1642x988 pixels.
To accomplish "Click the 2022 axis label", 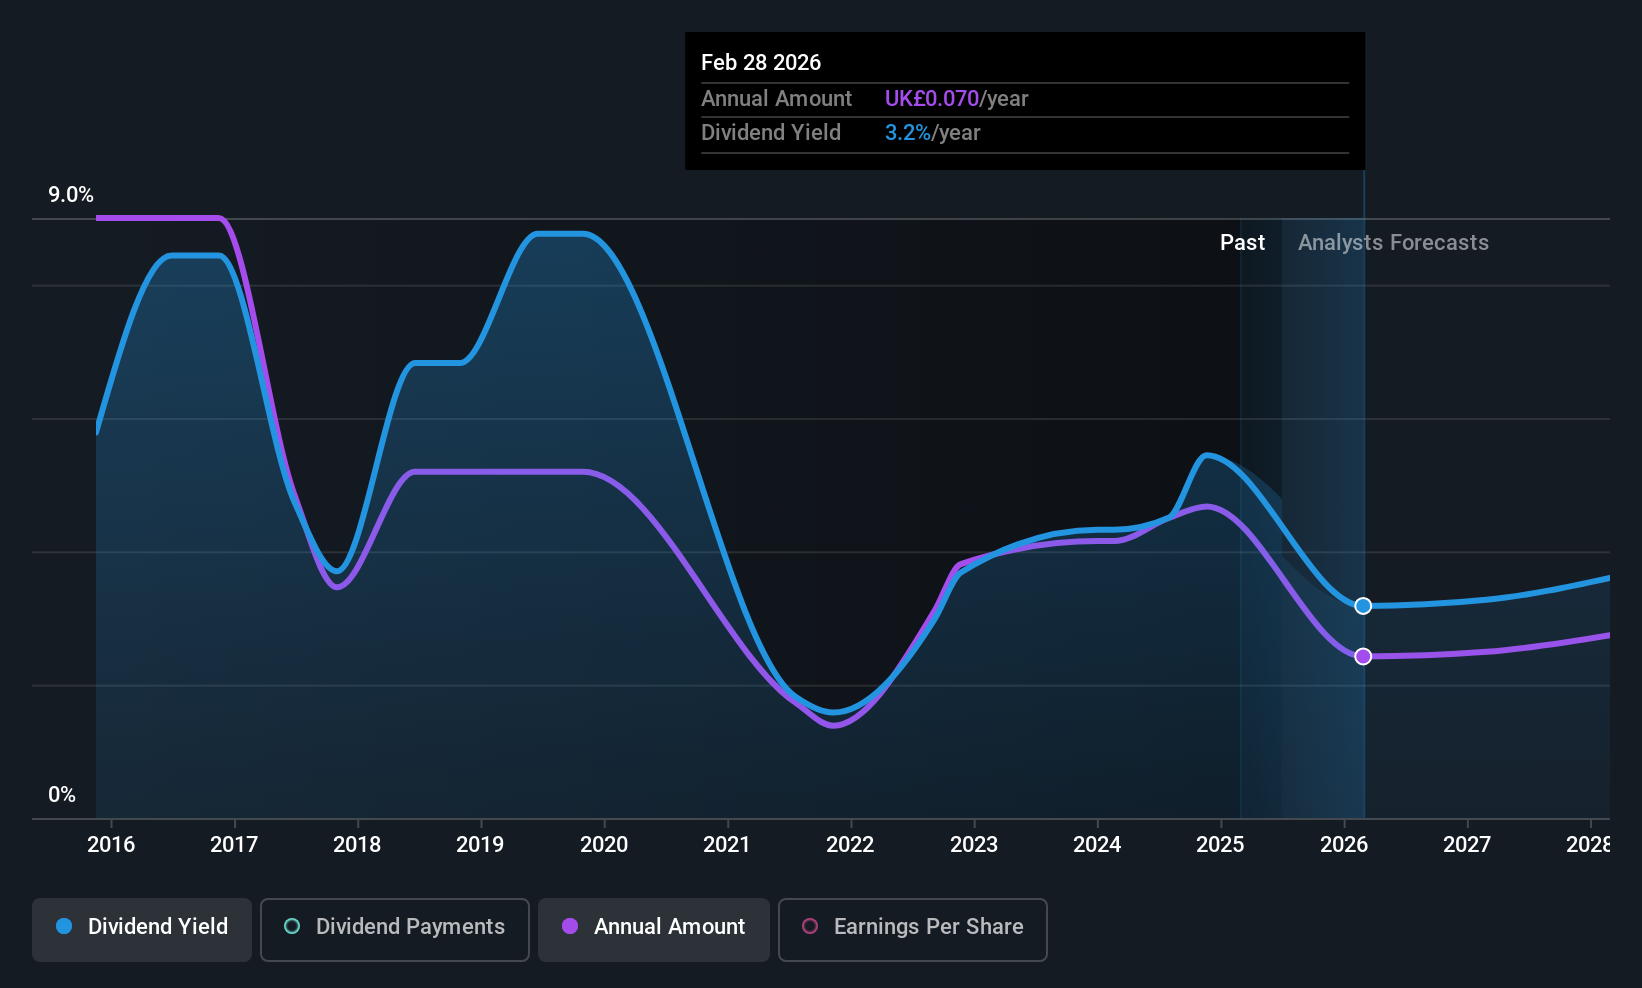I will (850, 845).
